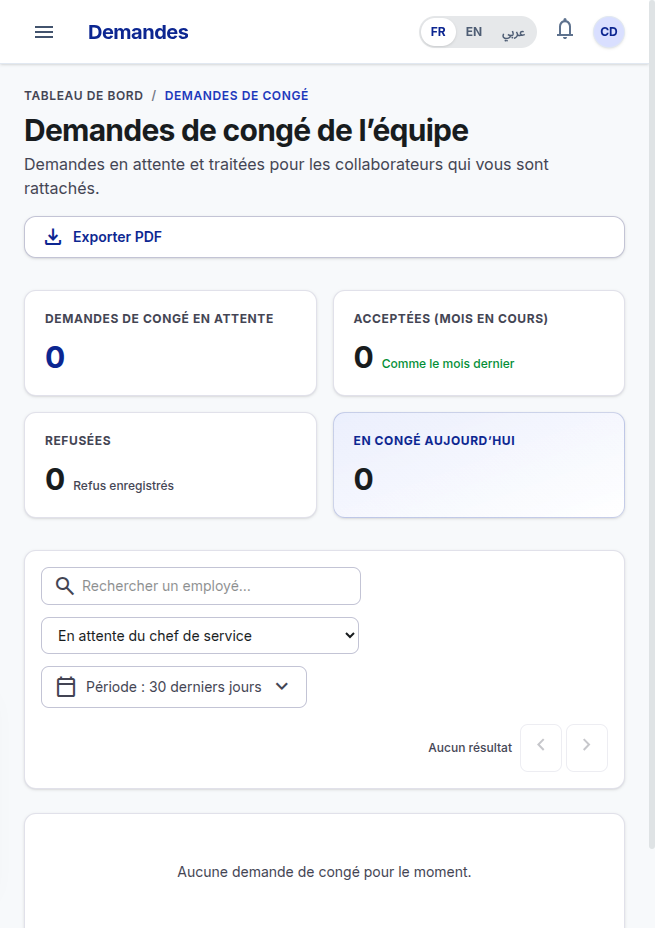Focus the 'Rechercher un employé...' field
Screen dimensions: 655x928
click(x=201, y=586)
